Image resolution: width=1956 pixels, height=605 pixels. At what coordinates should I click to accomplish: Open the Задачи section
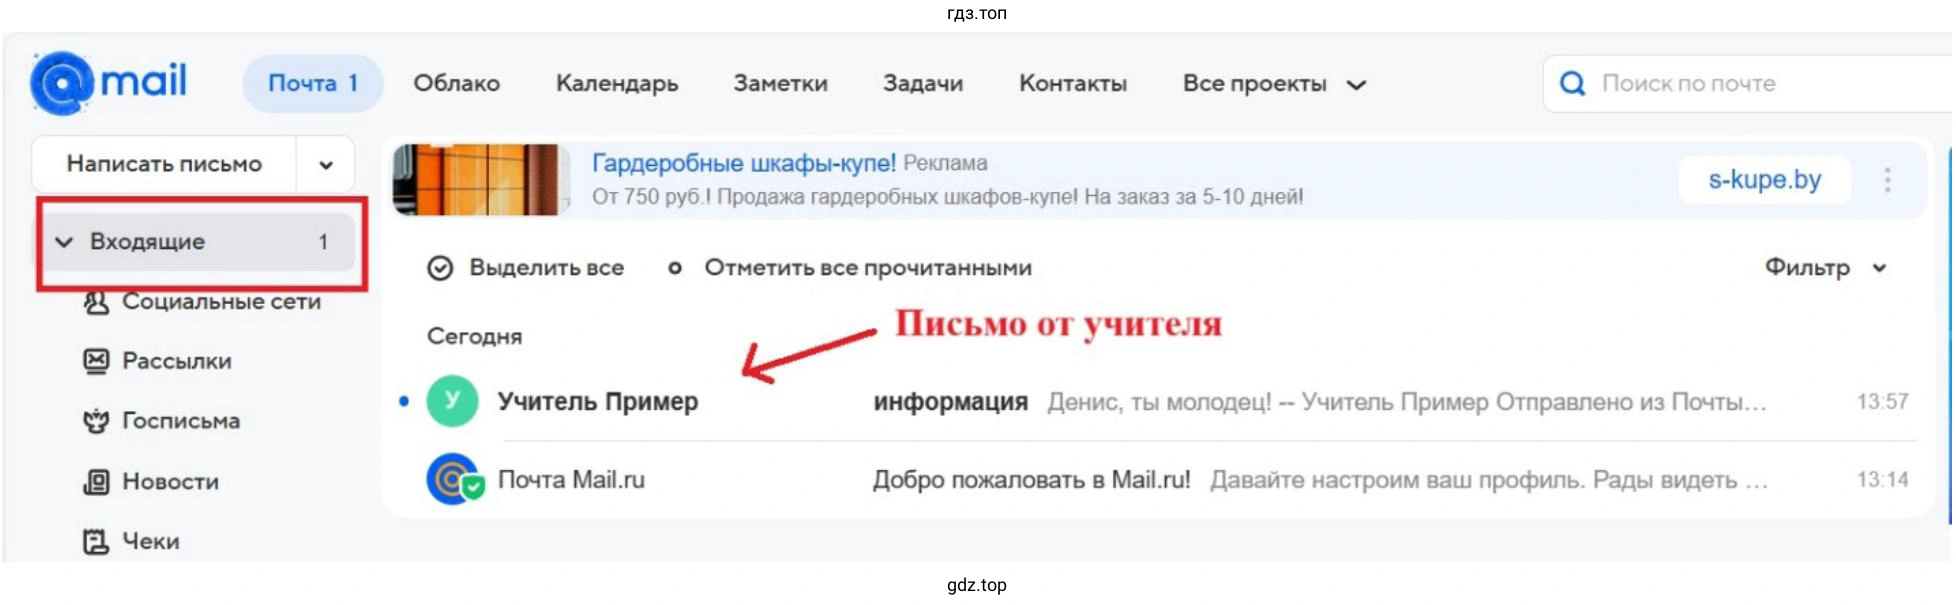coord(923,83)
